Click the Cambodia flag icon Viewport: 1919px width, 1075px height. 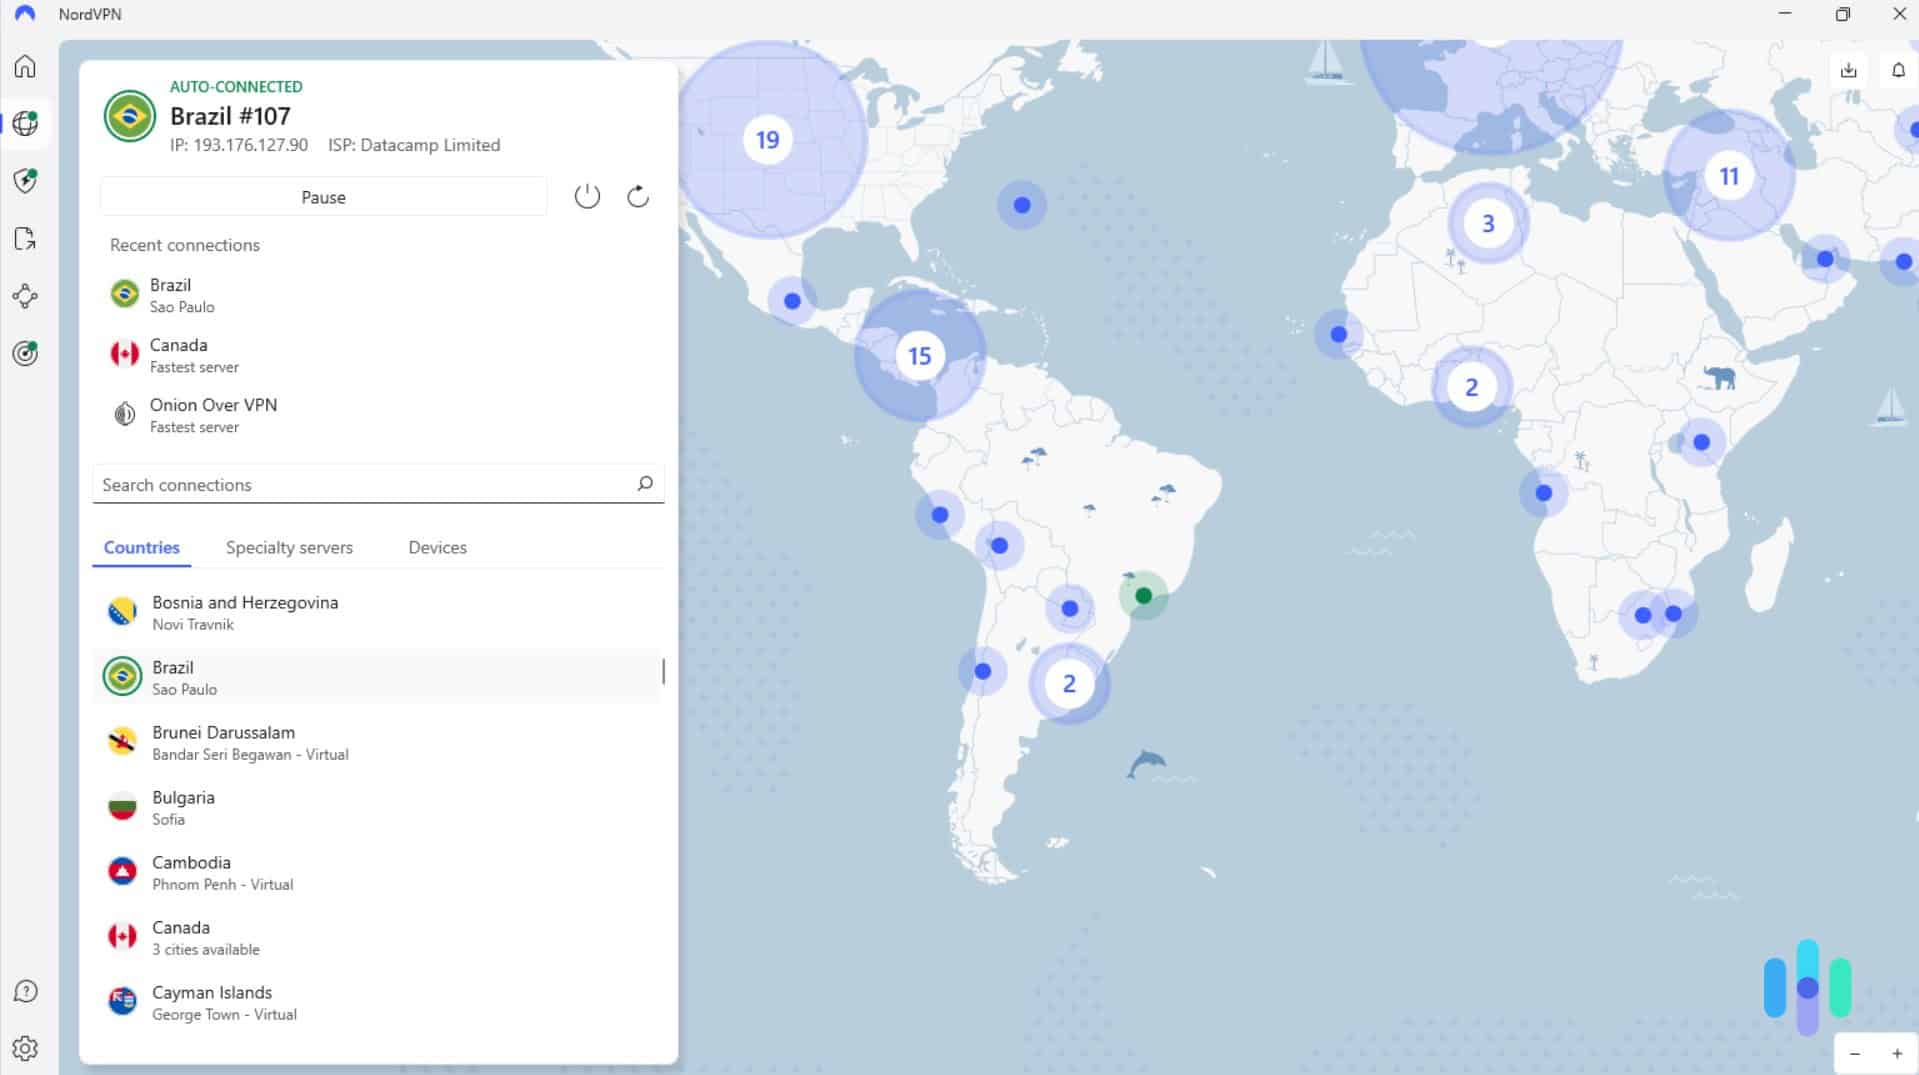pos(122,872)
